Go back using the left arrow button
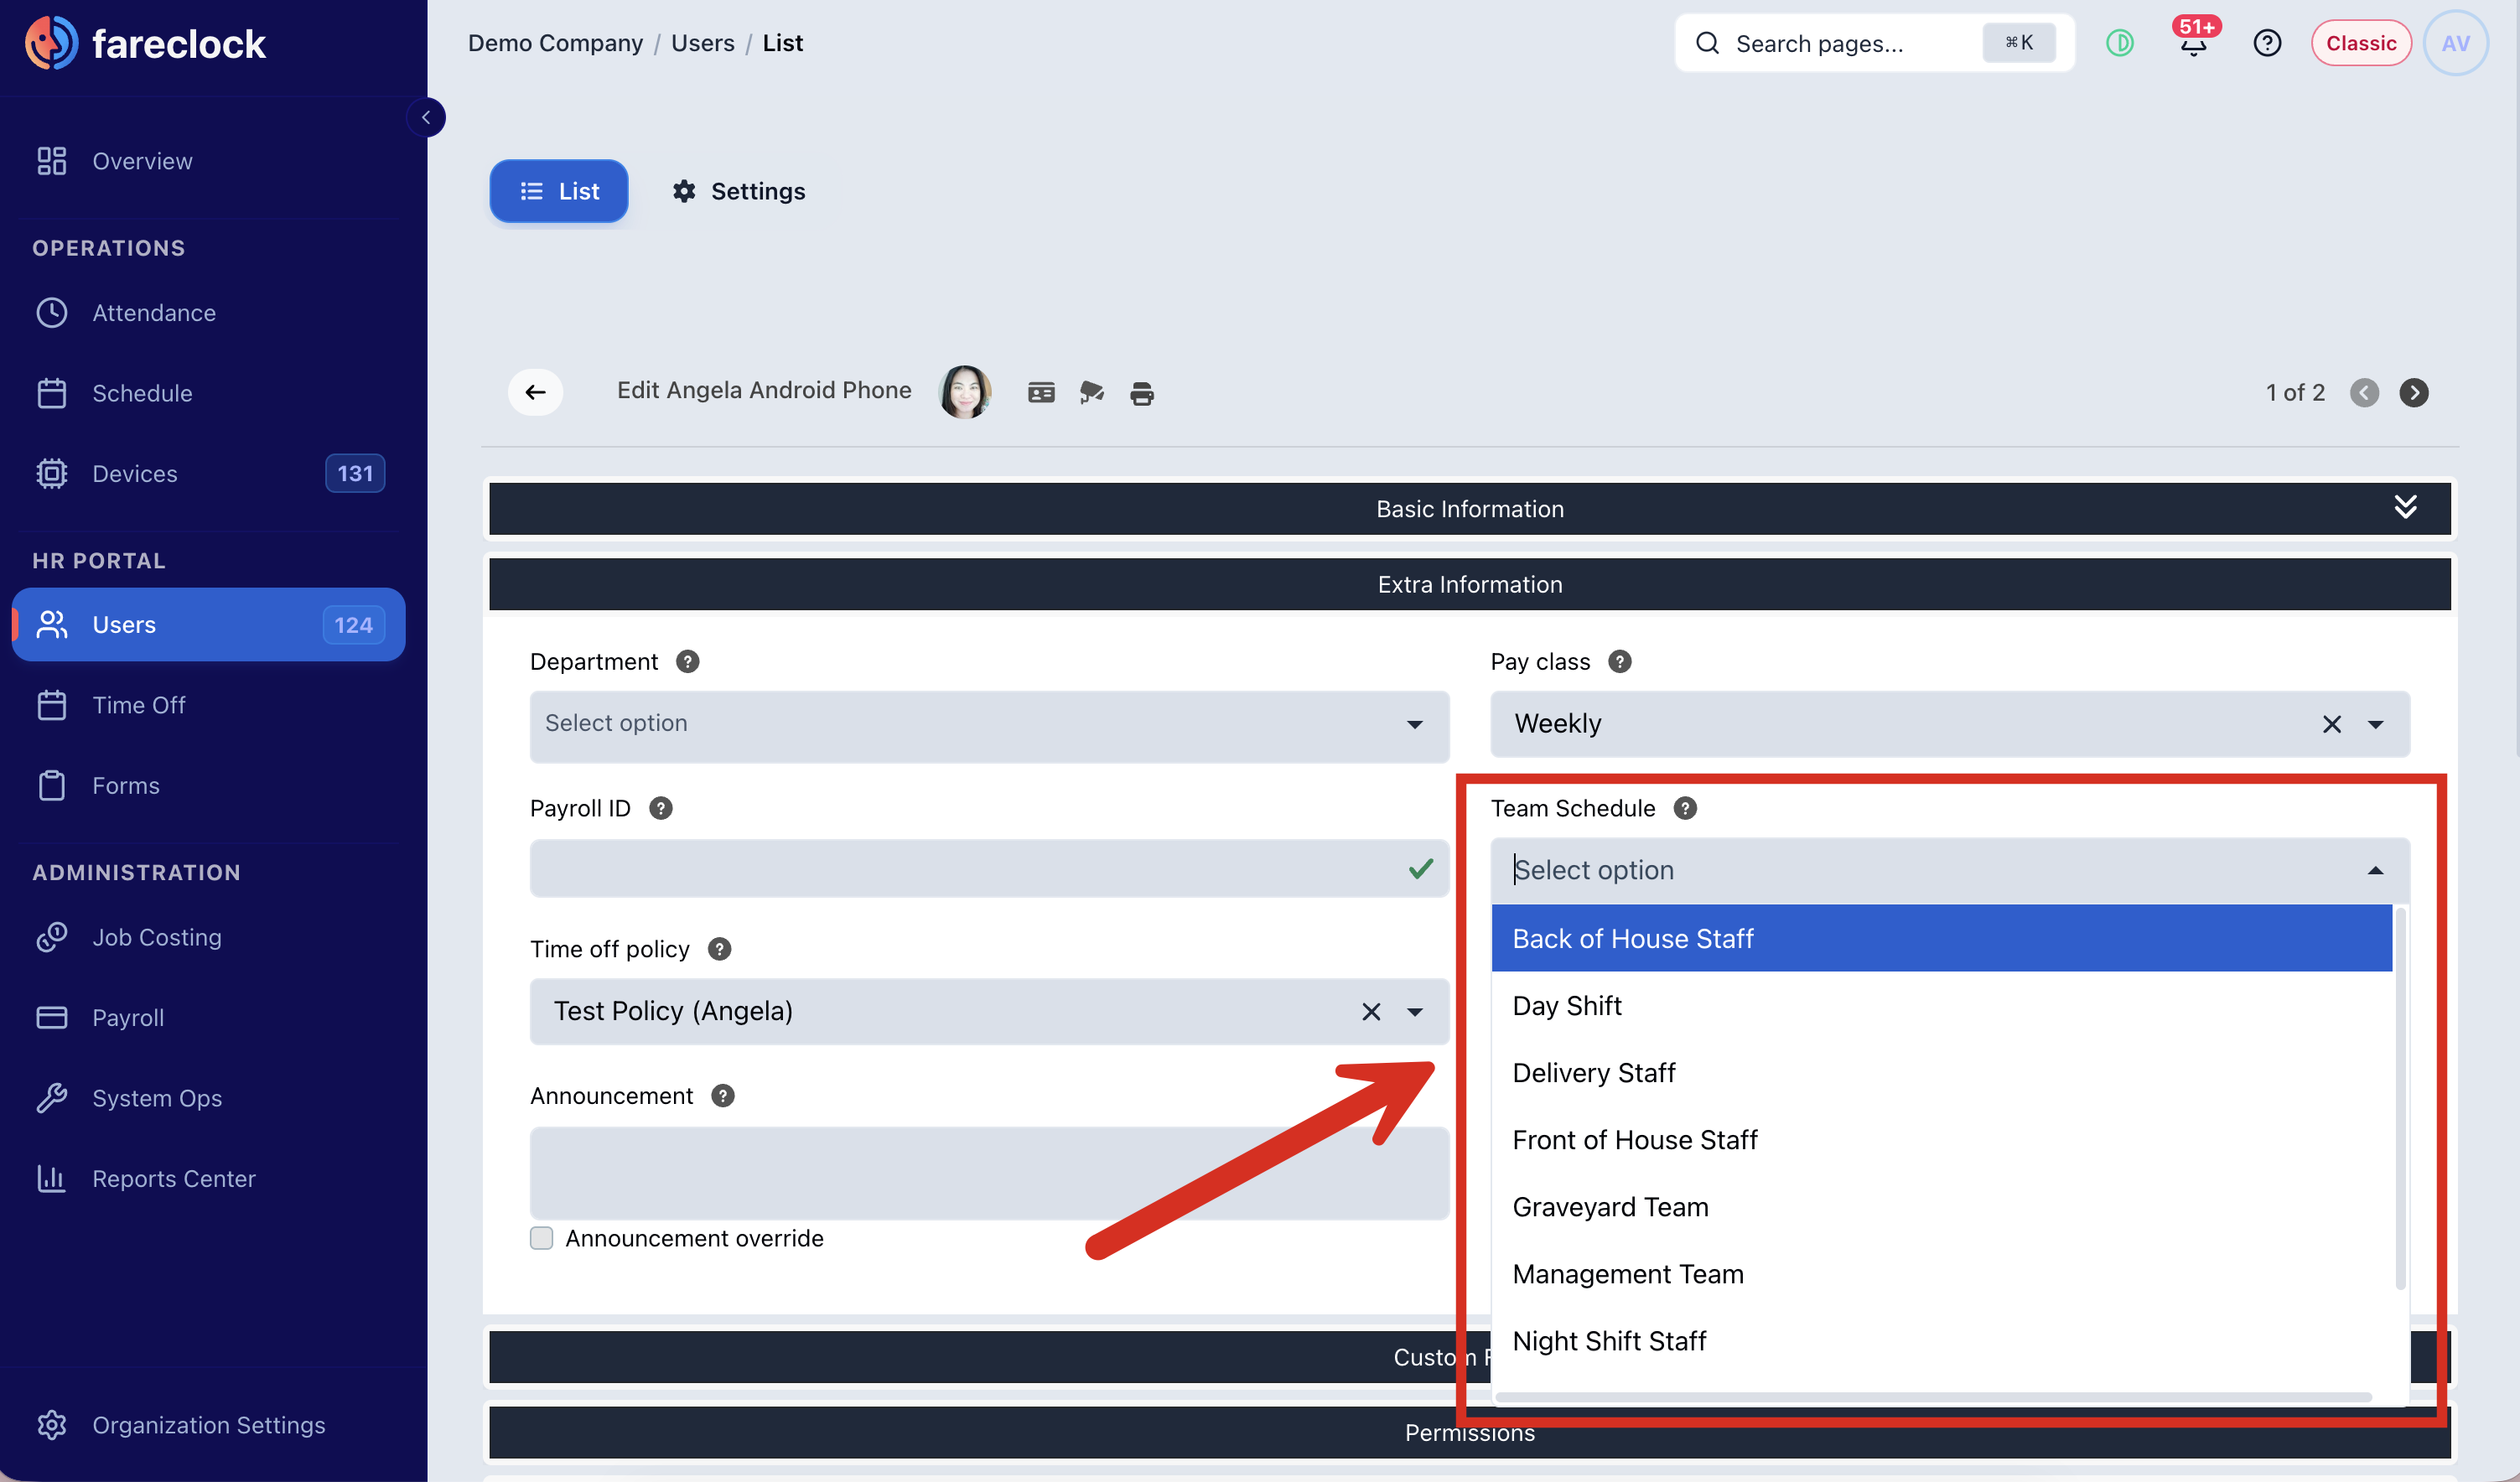The width and height of the screenshot is (2520, 1482). tap(536, 392)
